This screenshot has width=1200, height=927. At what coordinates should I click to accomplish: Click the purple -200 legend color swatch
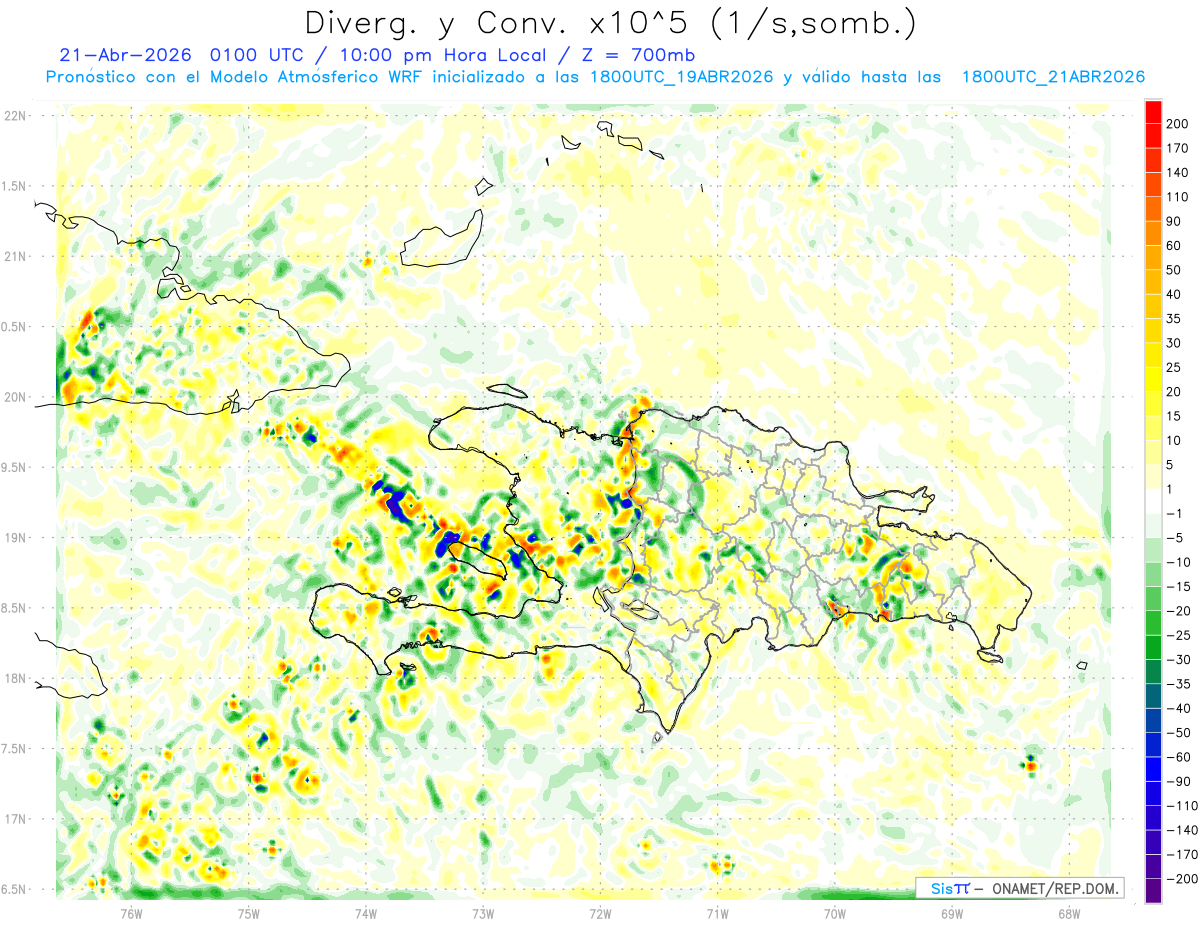1153,891
